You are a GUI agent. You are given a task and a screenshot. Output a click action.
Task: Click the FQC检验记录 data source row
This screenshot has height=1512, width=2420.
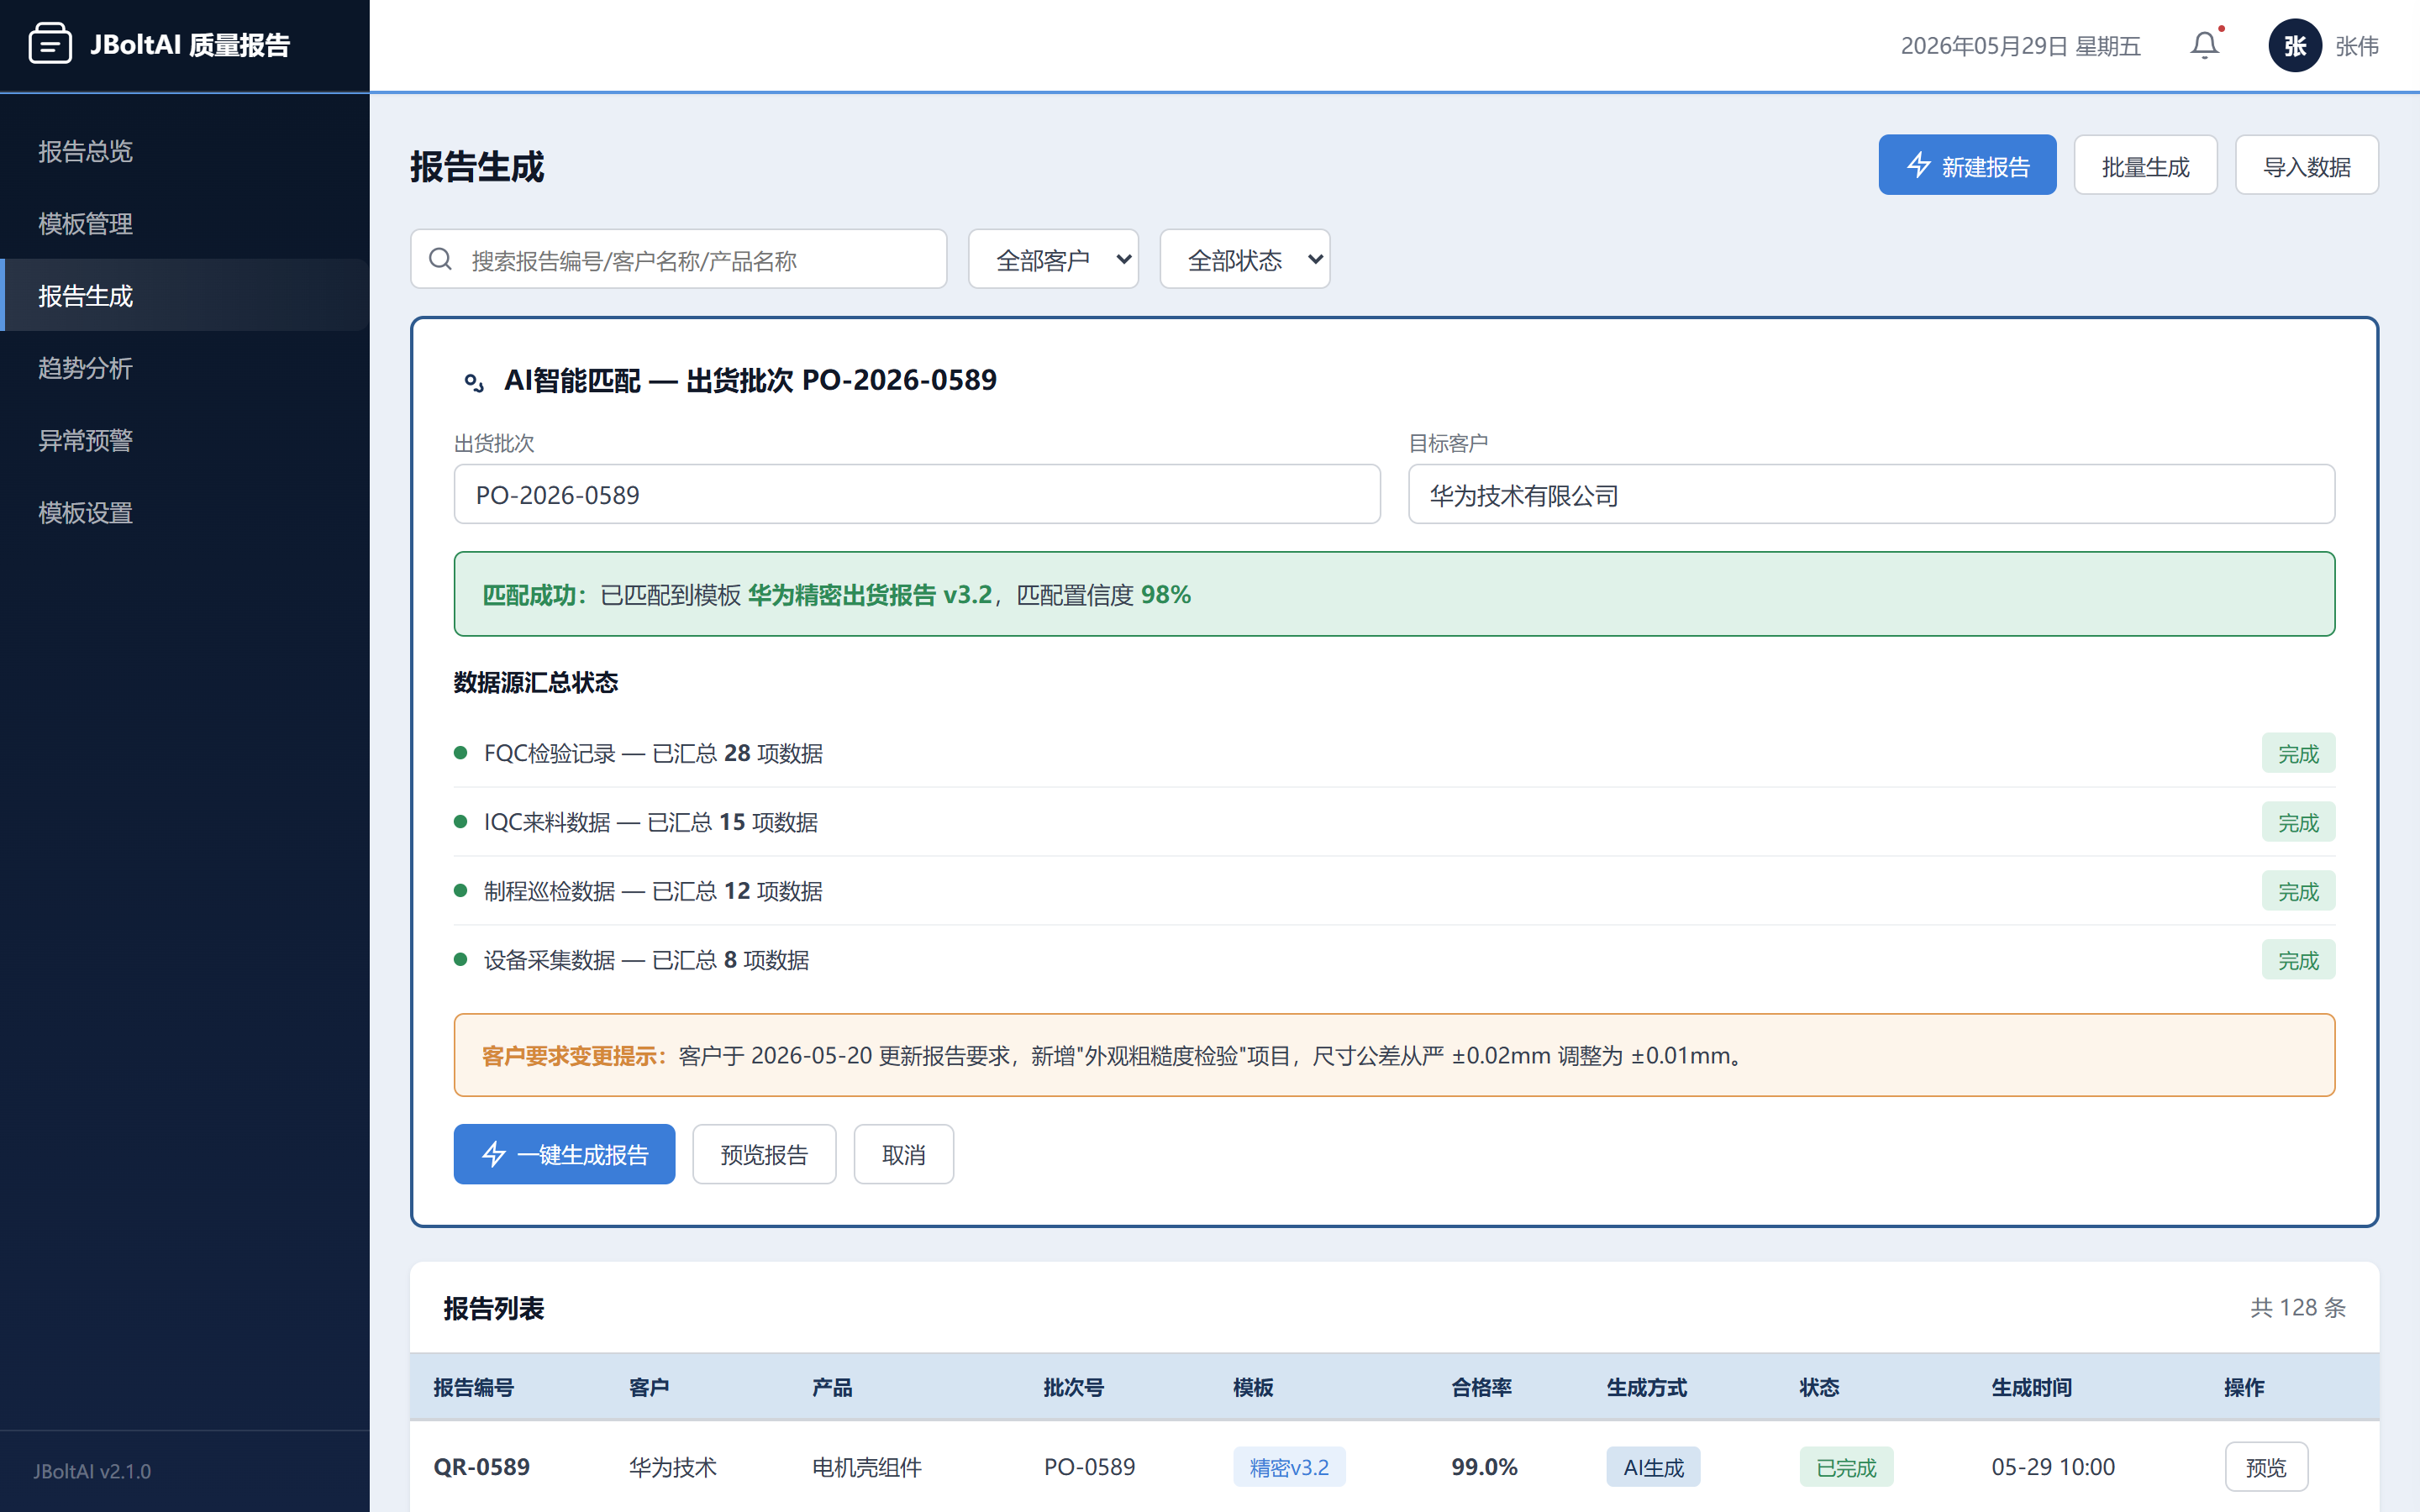pos(1394,753)
